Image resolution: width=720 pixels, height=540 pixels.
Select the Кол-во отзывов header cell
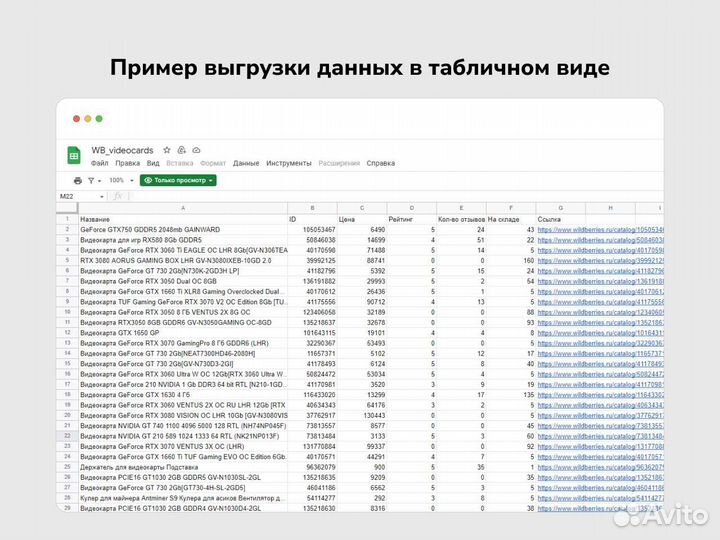point(461,219)
